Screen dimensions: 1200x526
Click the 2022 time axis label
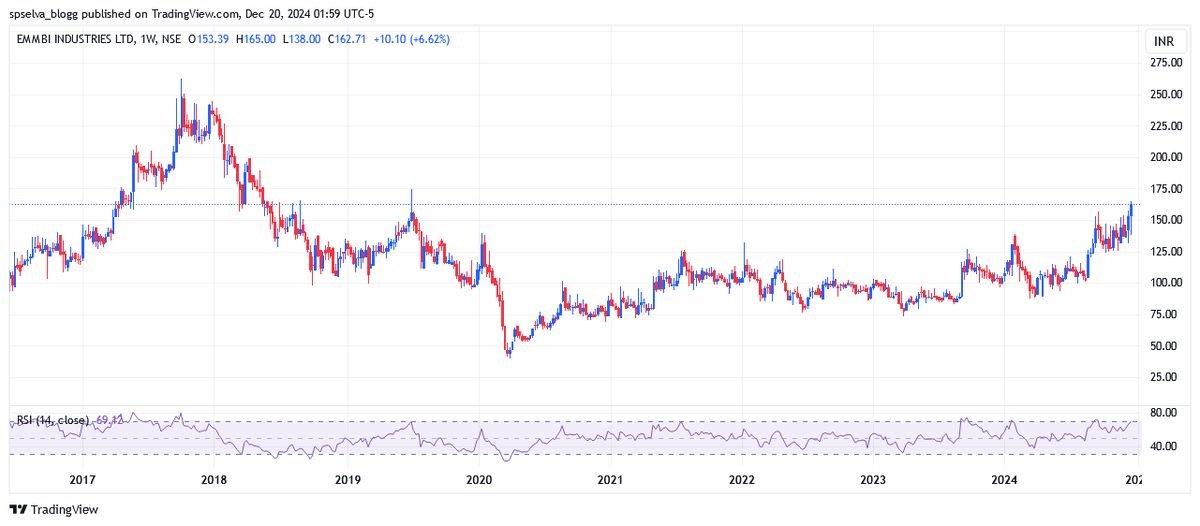[742, 480]
